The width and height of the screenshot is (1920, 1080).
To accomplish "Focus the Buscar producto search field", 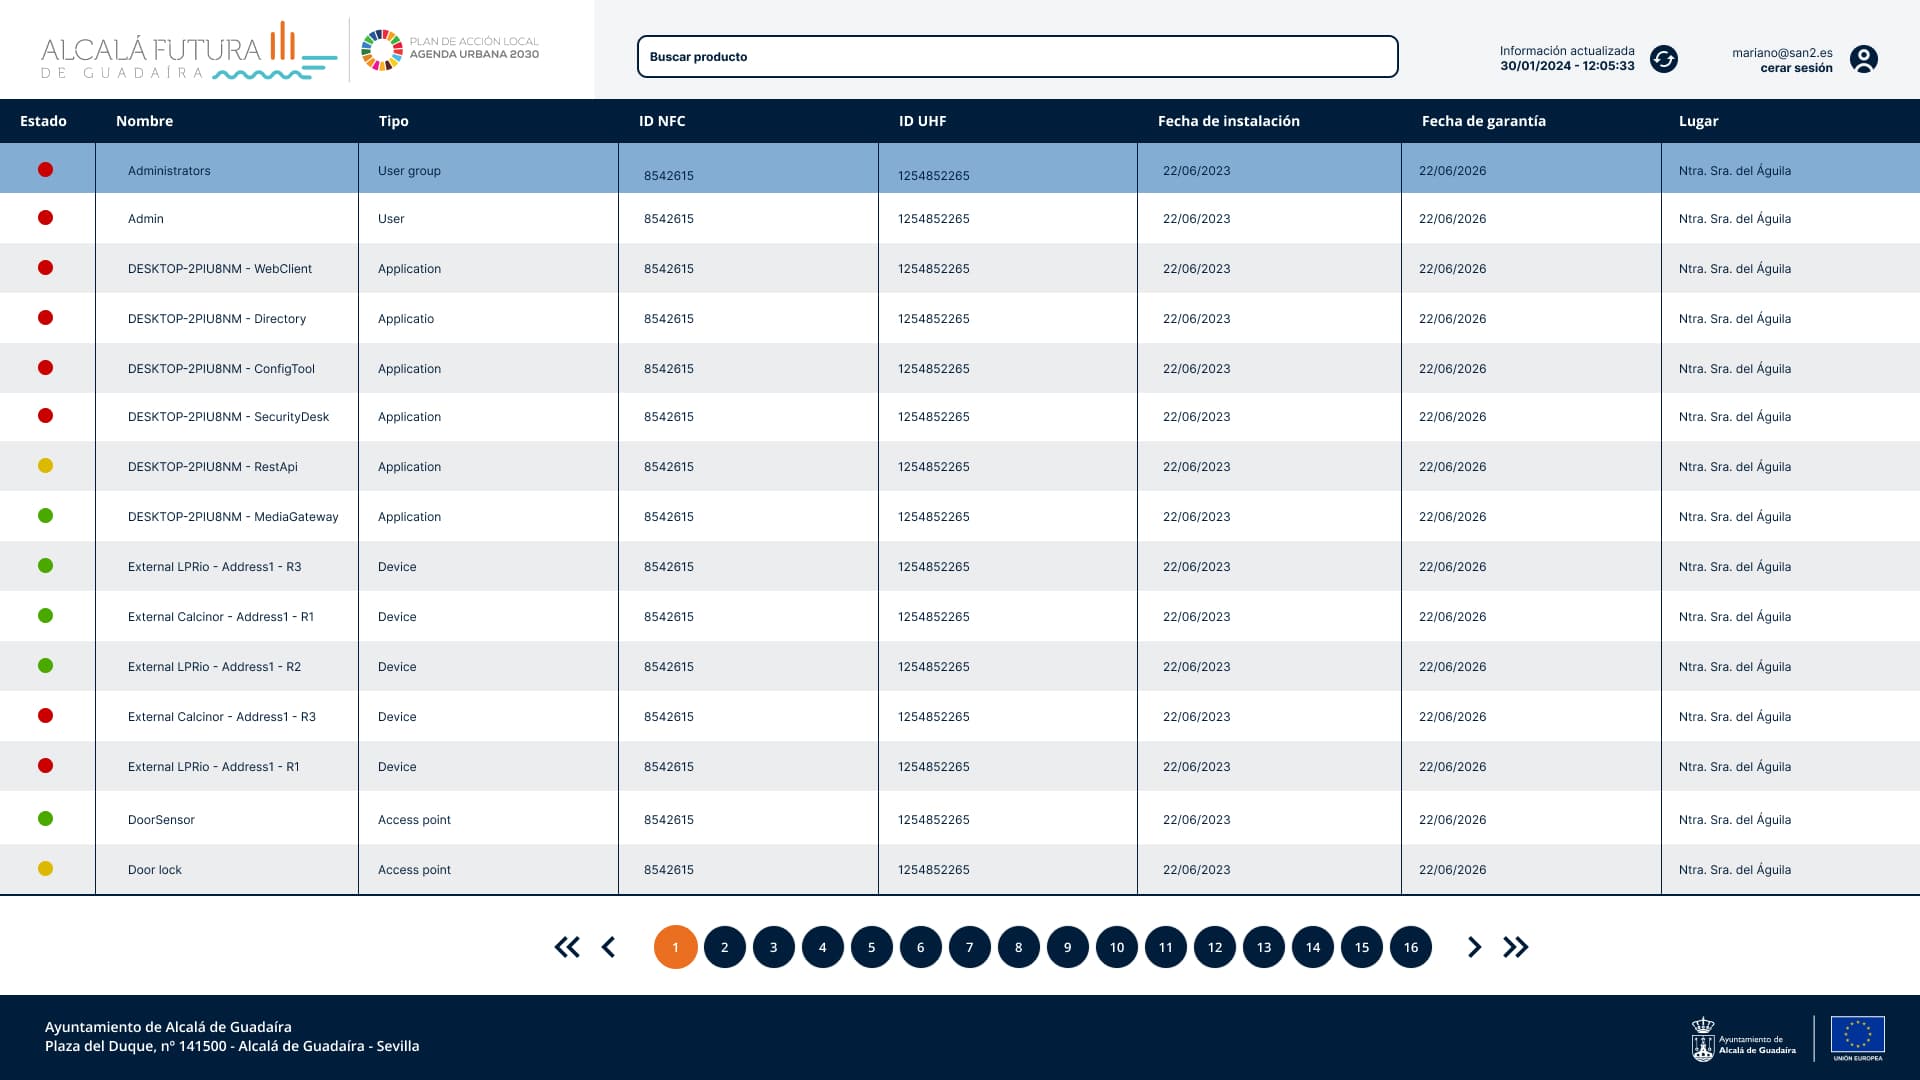I will pos(1017,57).
